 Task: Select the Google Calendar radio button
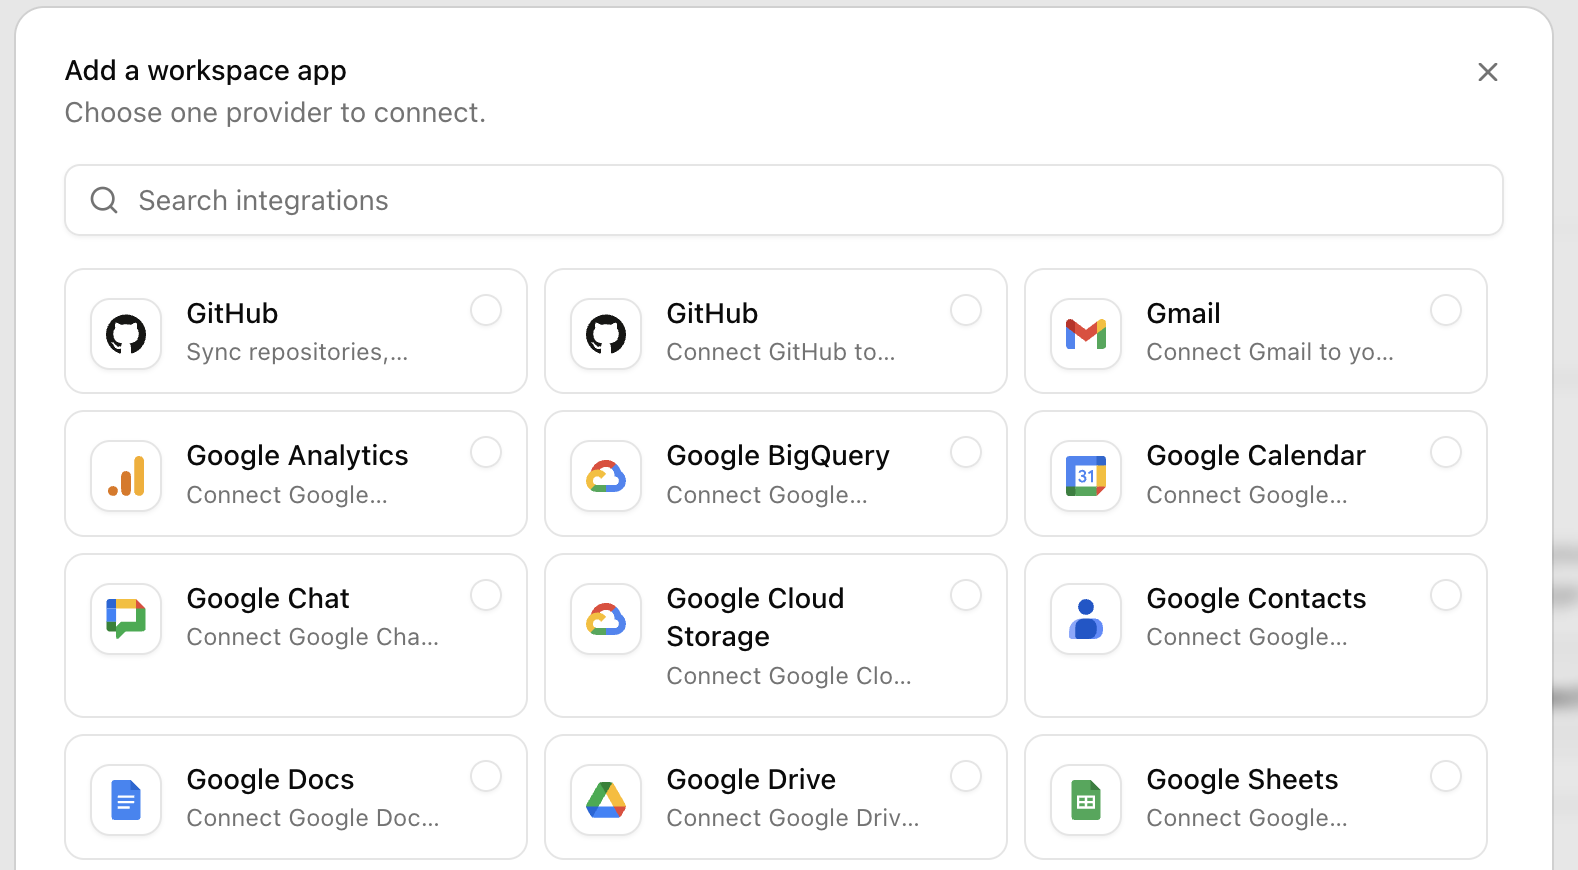(x=1446, y=452)
